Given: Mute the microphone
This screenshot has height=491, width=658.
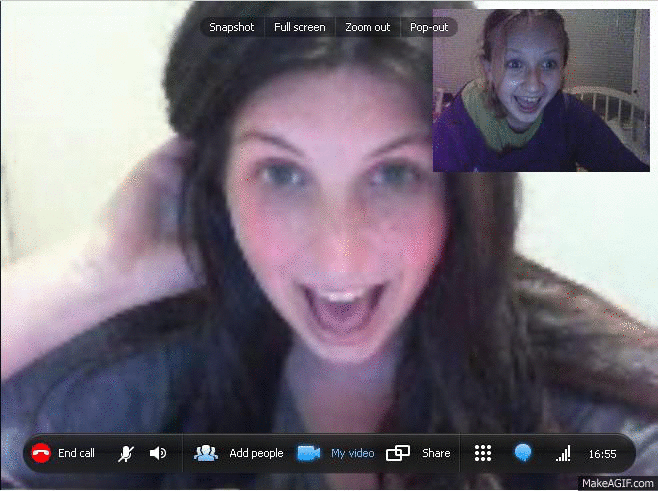Looking at the screenshot, I should click(x=126, y=453).
